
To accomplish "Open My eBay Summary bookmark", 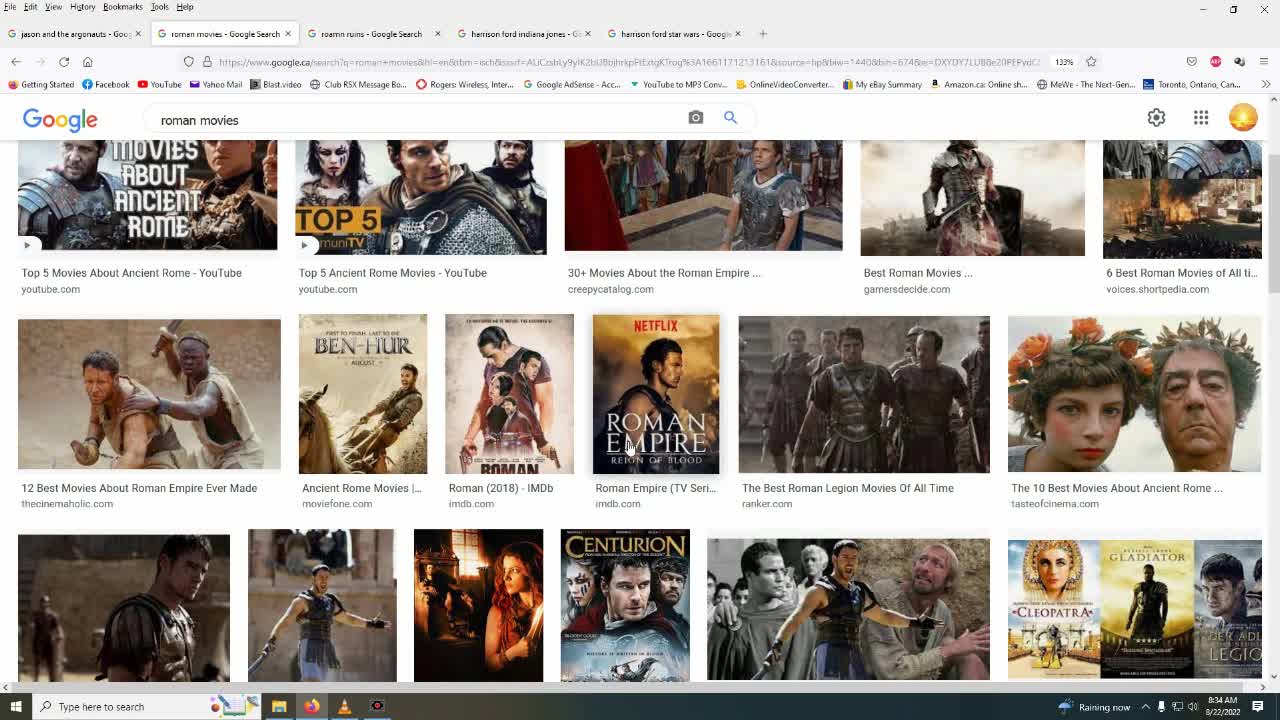I will coord(881,84).
